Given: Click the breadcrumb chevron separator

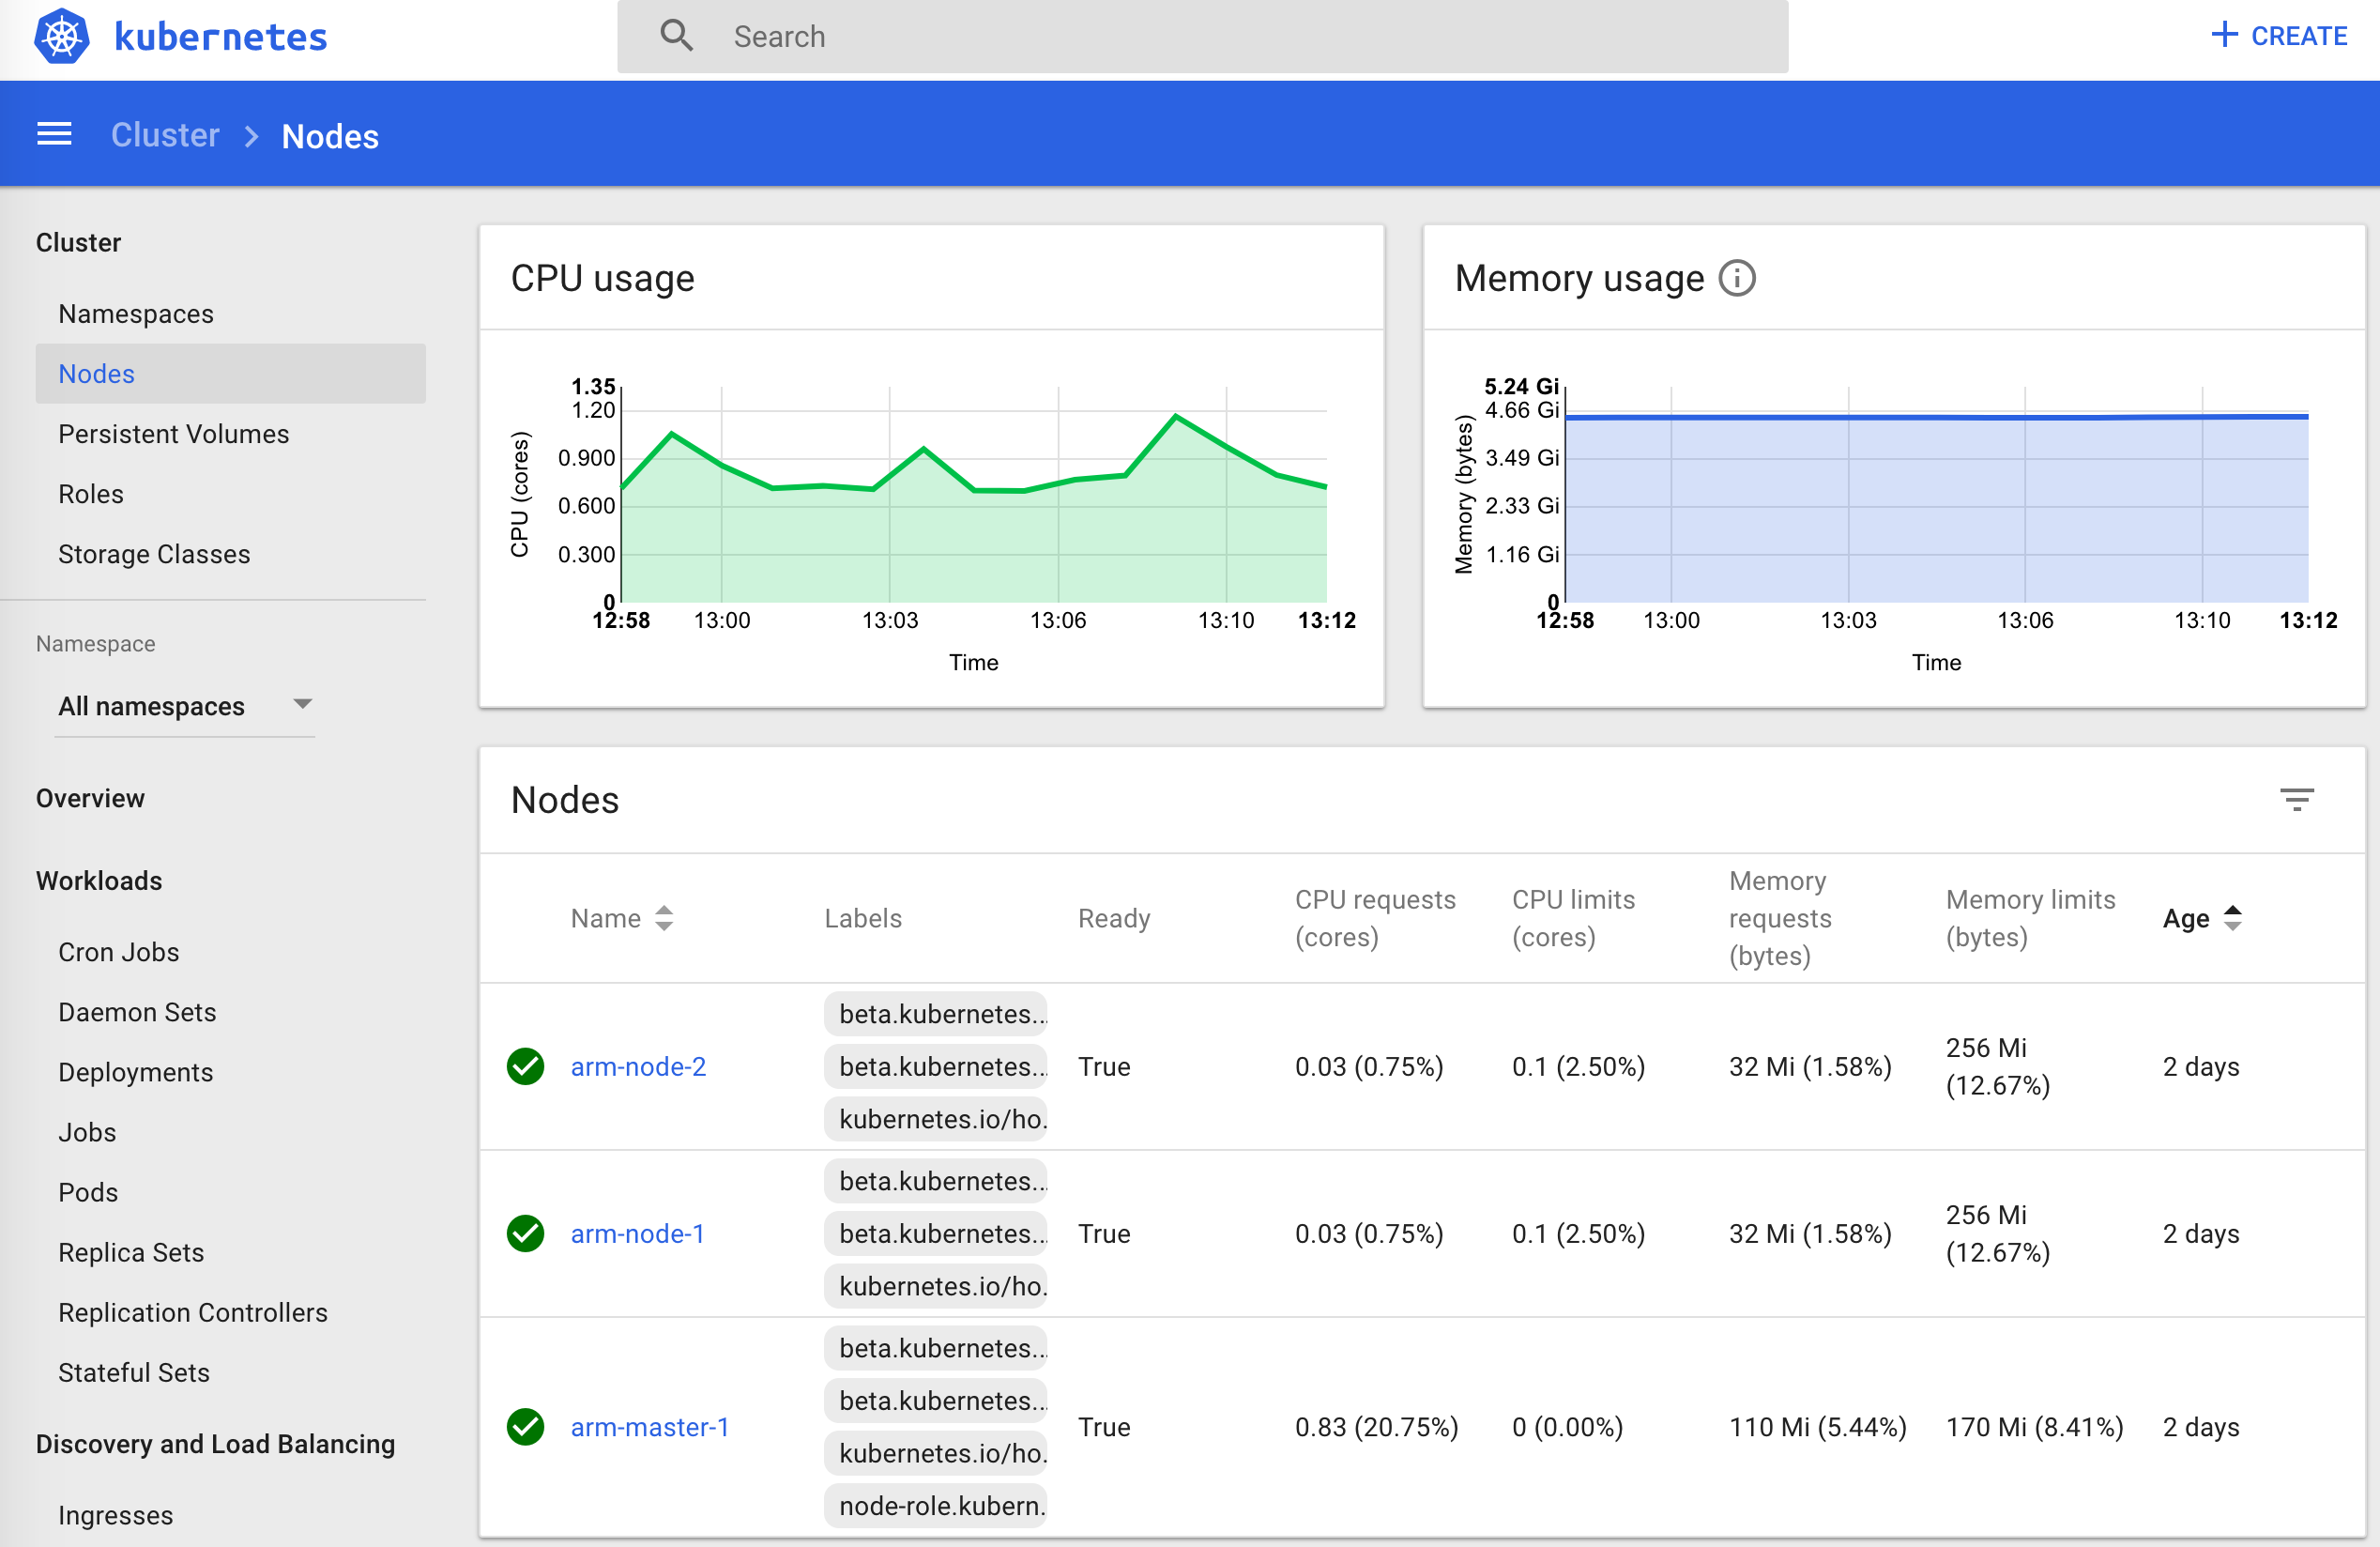Looking at the screenshot, I should (251, 136).
